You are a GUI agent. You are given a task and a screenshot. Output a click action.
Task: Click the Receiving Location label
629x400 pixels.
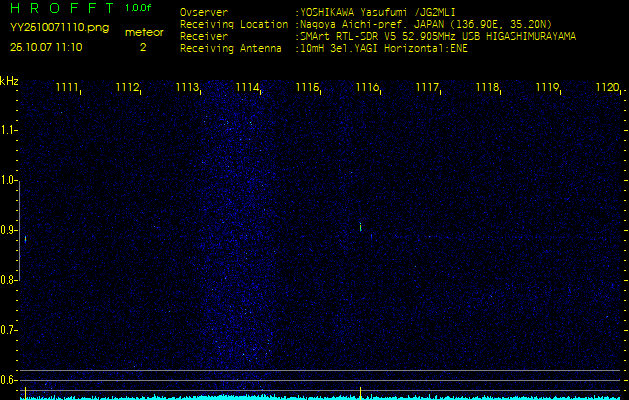234,24
